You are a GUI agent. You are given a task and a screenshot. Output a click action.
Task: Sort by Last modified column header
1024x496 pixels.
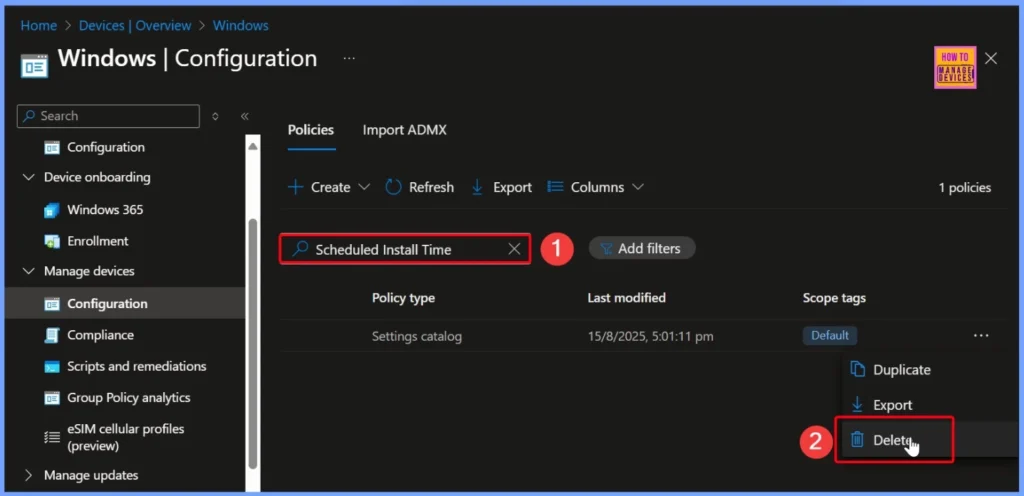pos(626,298)
